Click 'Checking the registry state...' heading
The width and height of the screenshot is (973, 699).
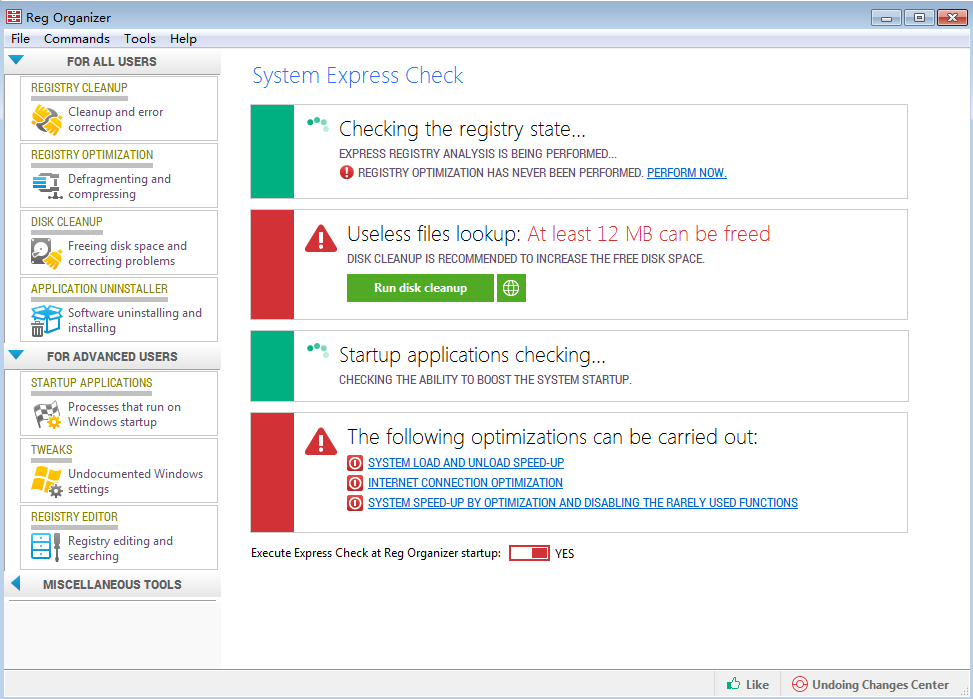pyautogui.click(x=462, y=129)
